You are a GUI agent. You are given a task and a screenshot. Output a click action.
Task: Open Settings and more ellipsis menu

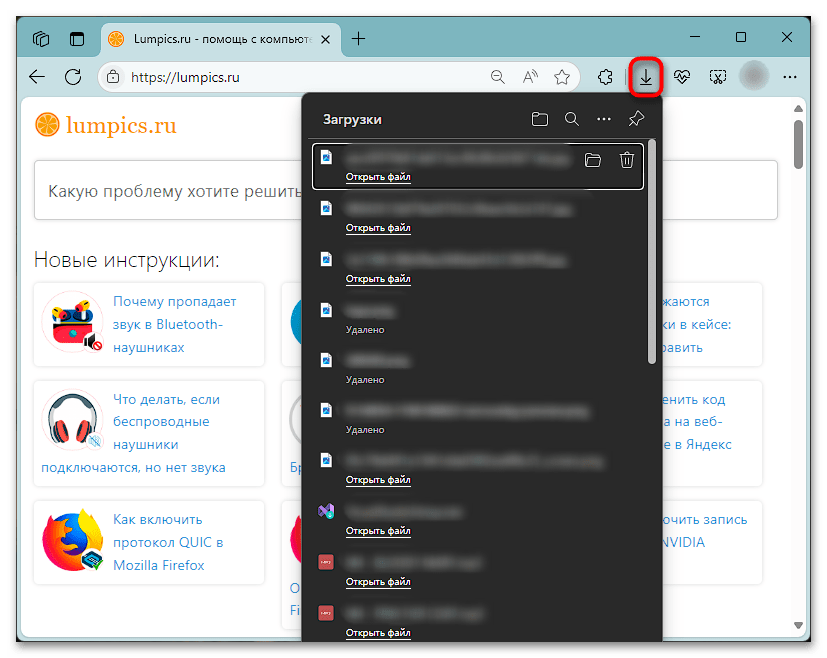[x=790, y=77]
